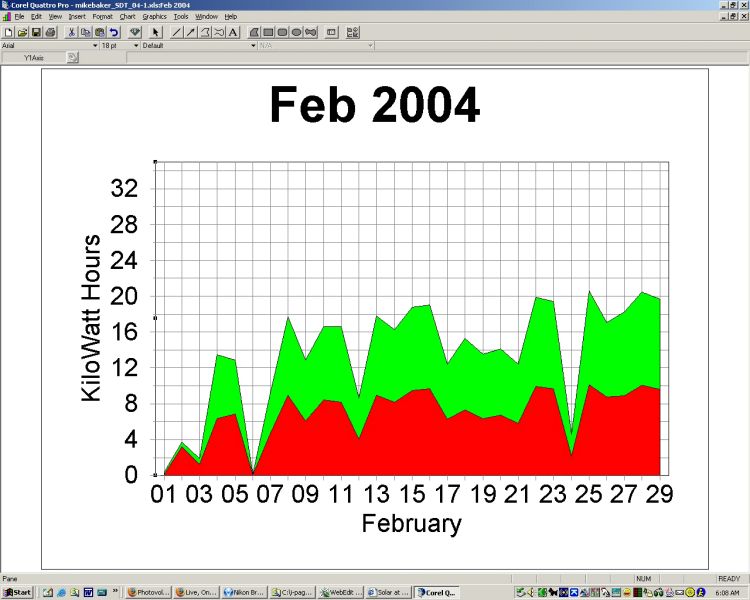This screenshot has width=750, height=600.
Task: Open the Arial font name dropdown
Action: click(95, 45)
